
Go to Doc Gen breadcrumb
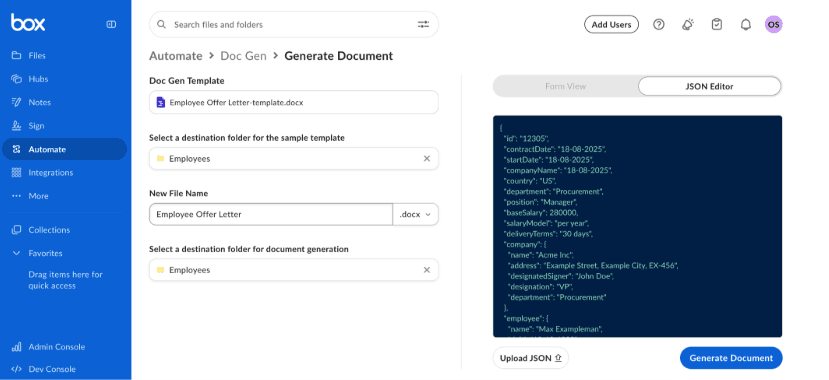click(x=243, y=56)
